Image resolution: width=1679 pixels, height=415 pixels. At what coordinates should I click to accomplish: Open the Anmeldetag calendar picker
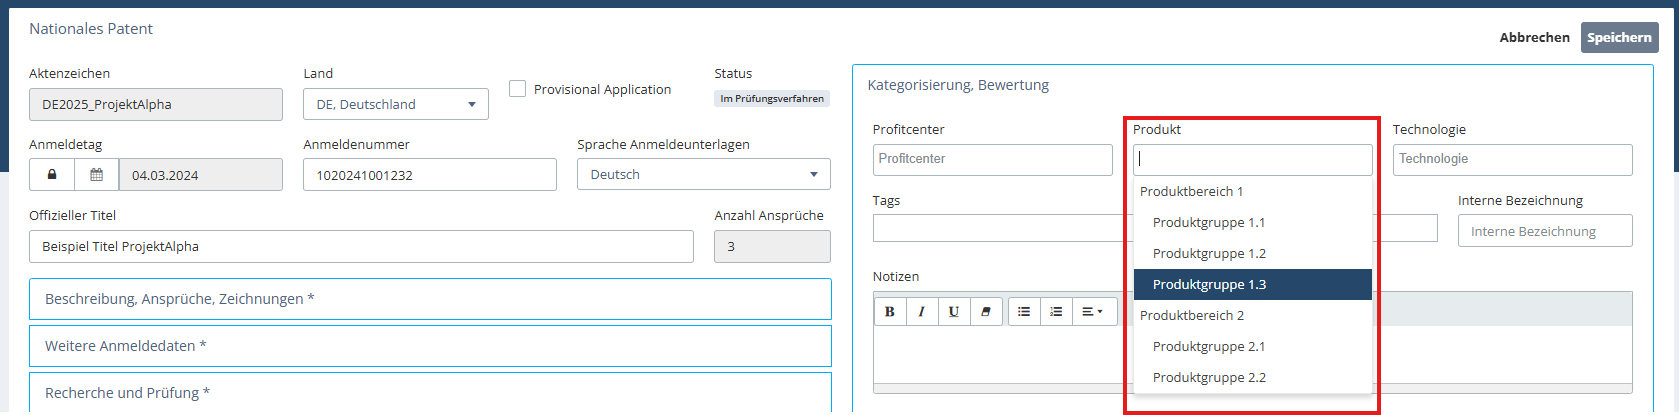(x=96, y=175)
